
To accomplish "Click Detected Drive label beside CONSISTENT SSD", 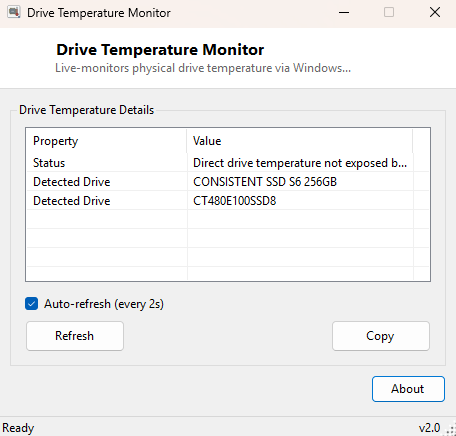I will click(x=72, y=182).
